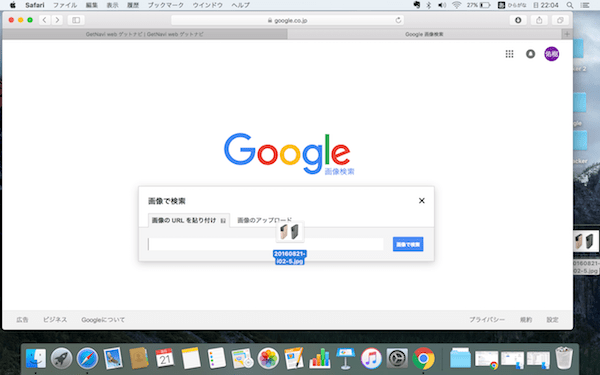
Task: Open Spotlight search magnifier
Action: click(570, 5)
